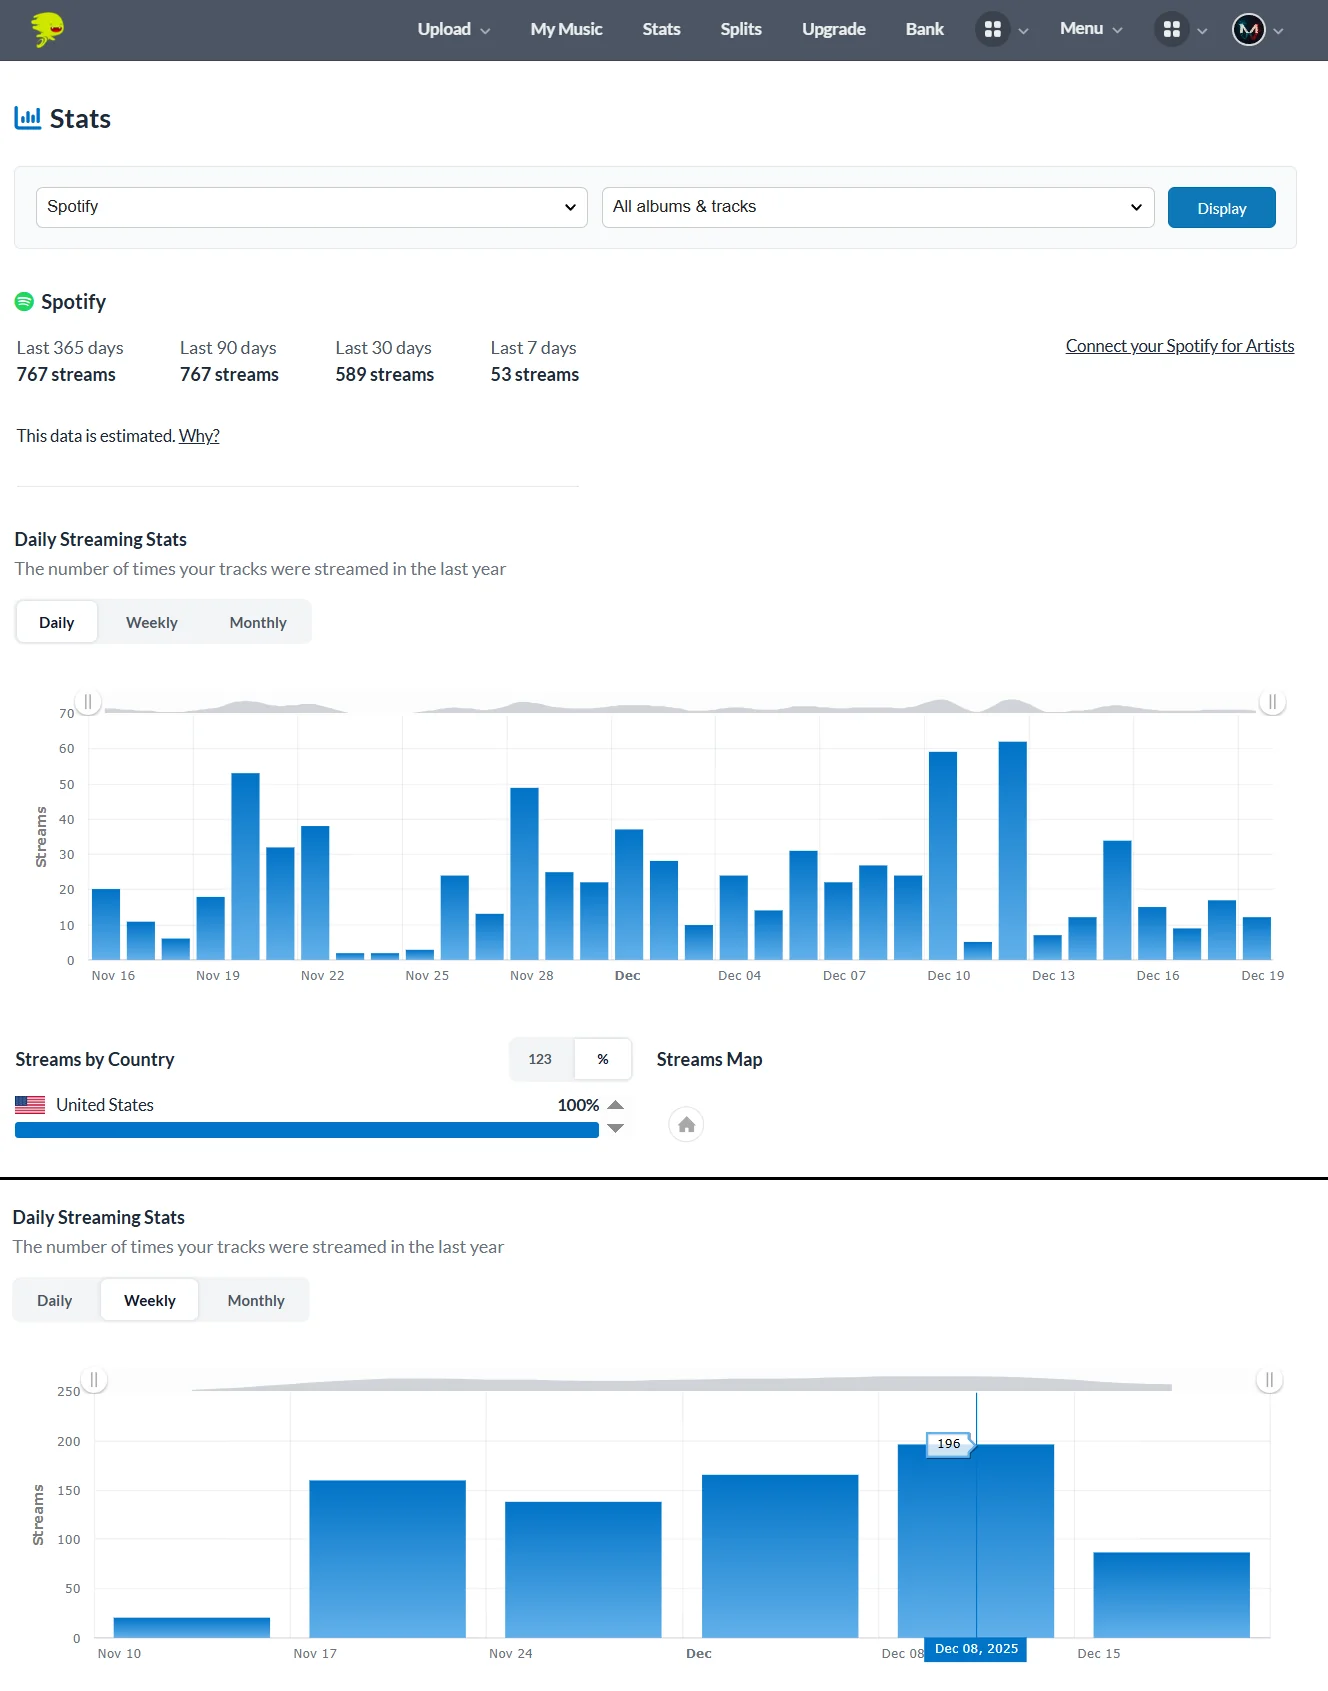
Task: Open the All albums & tracks dropdown
Action: tap(878, 207)
